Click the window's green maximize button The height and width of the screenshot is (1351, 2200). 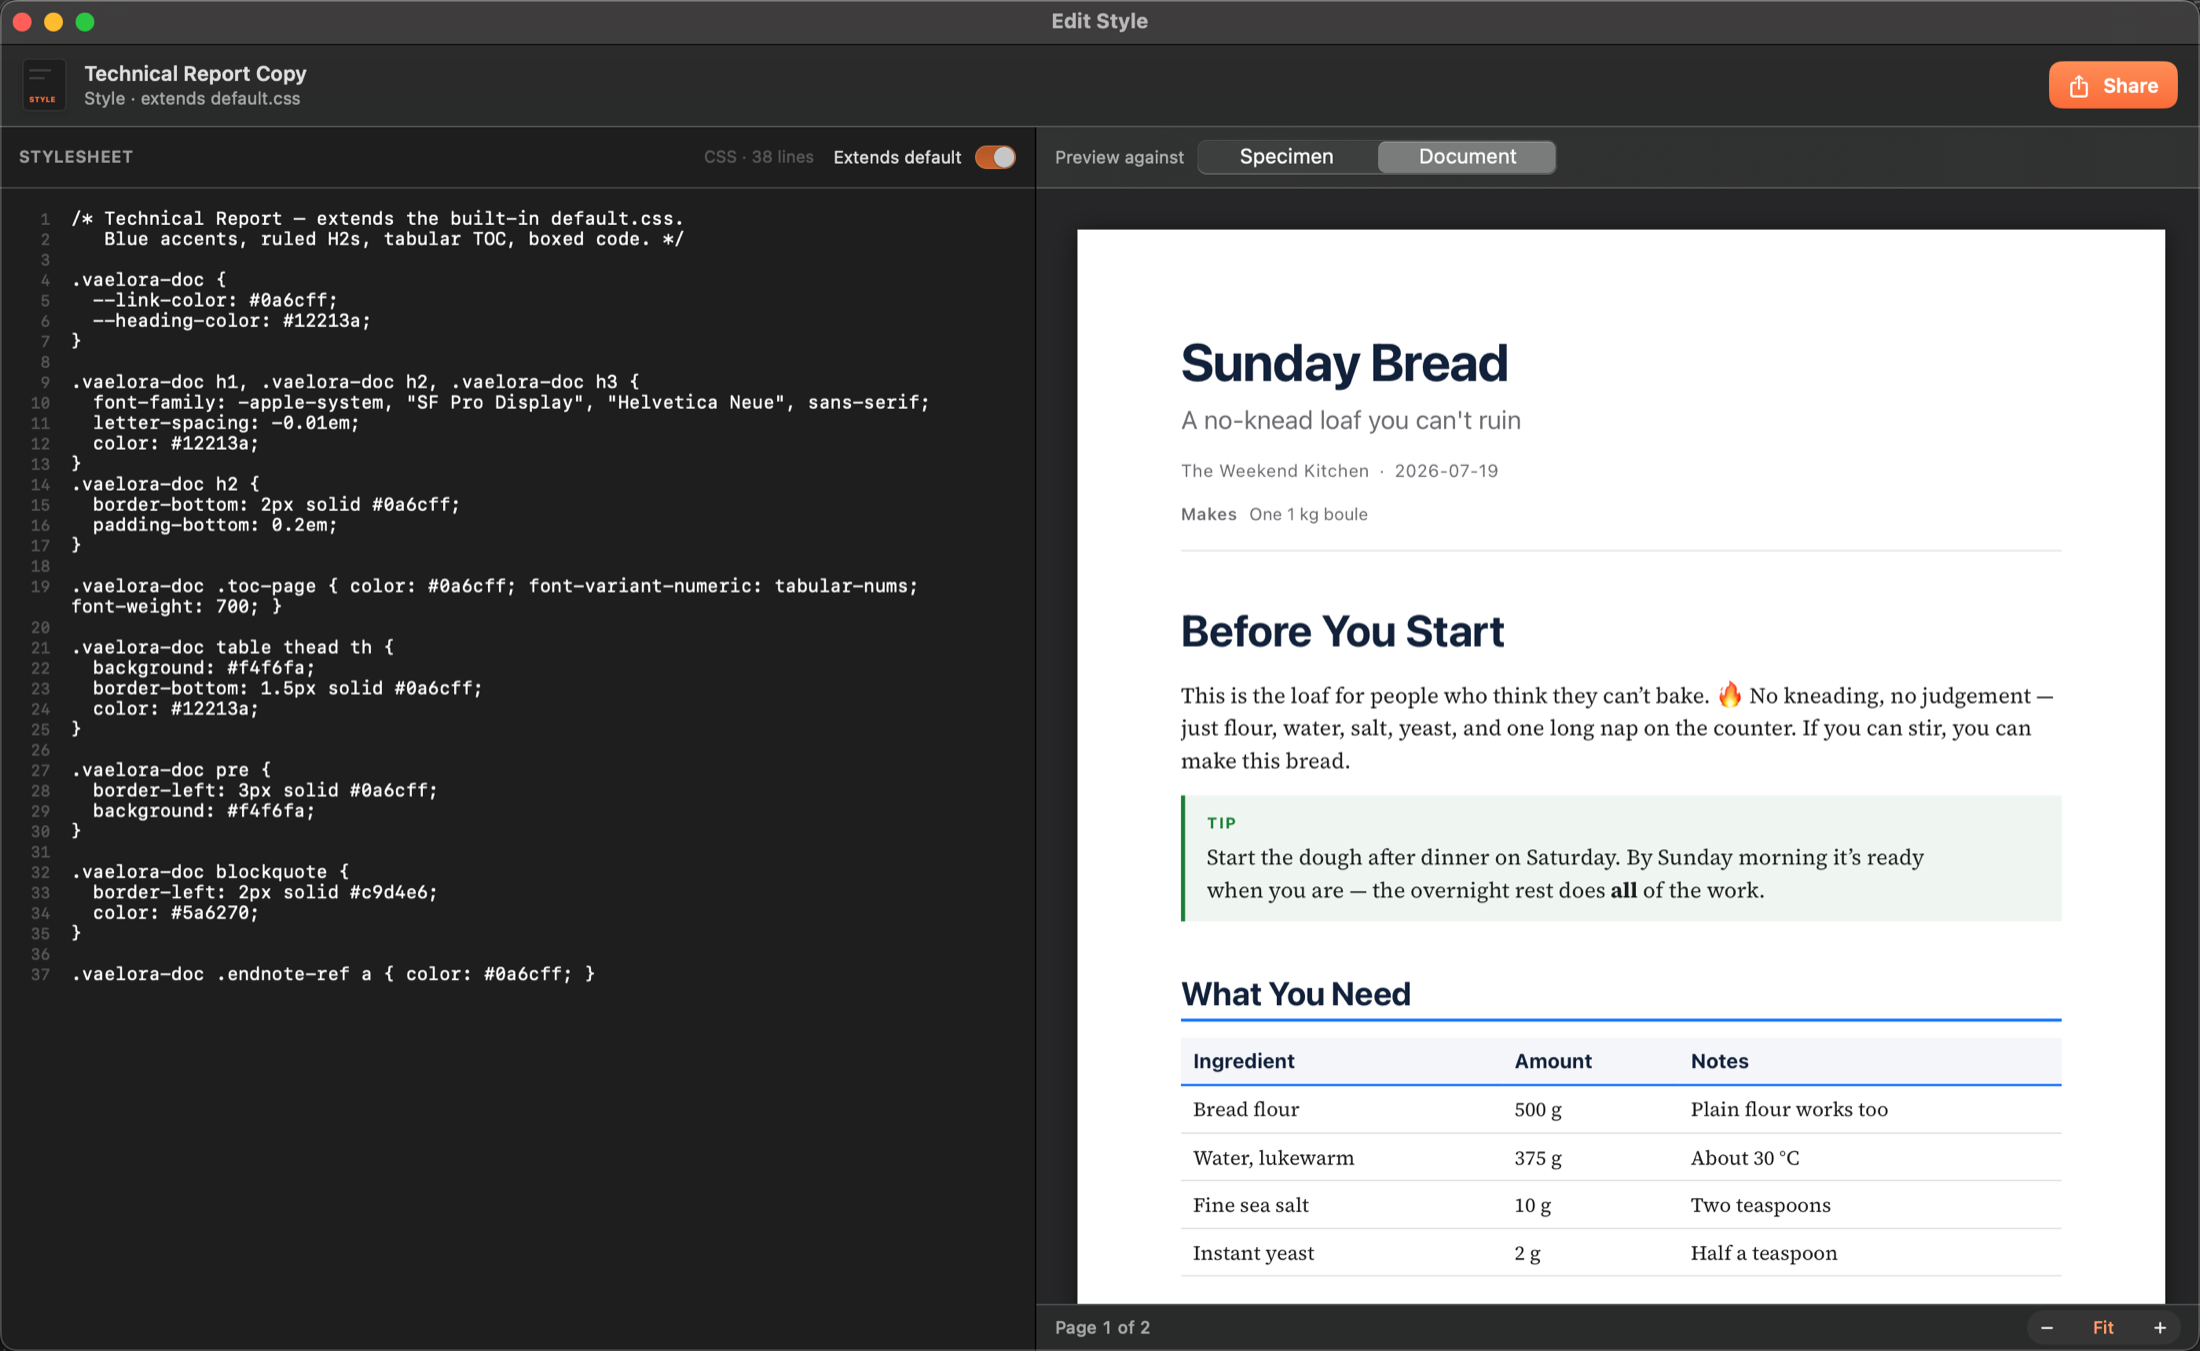(85, 21)
